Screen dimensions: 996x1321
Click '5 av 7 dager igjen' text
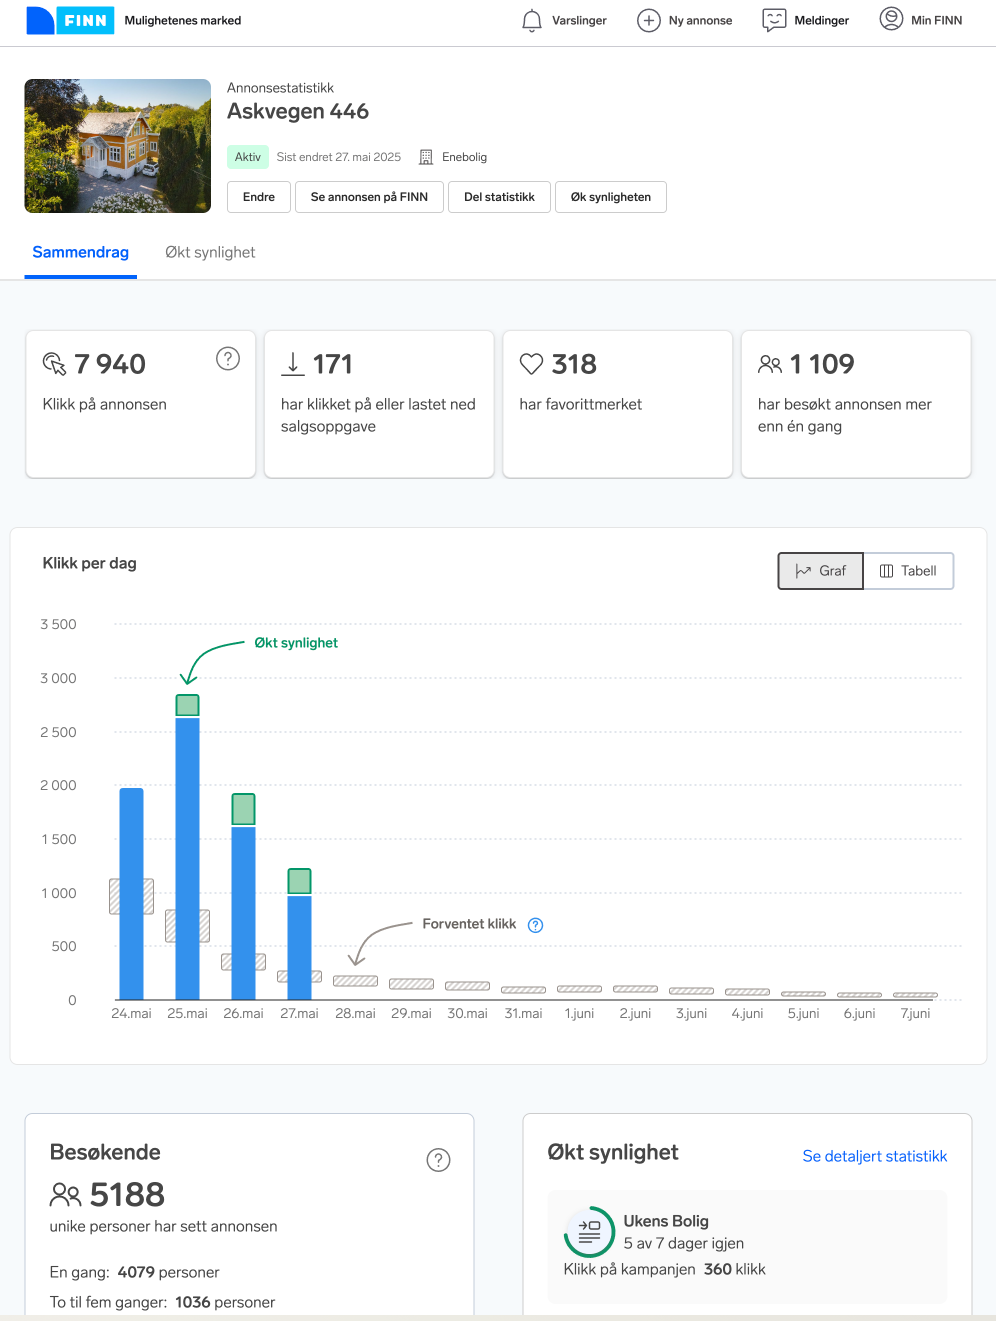point(684,1243)
